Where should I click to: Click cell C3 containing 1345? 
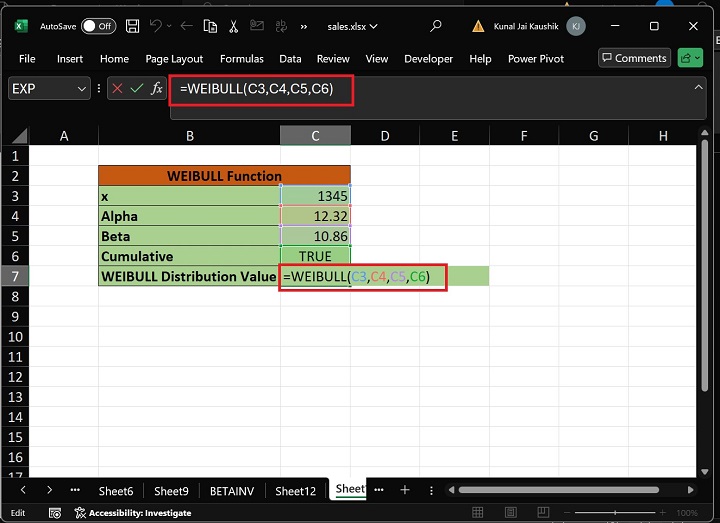click(315, 196)
